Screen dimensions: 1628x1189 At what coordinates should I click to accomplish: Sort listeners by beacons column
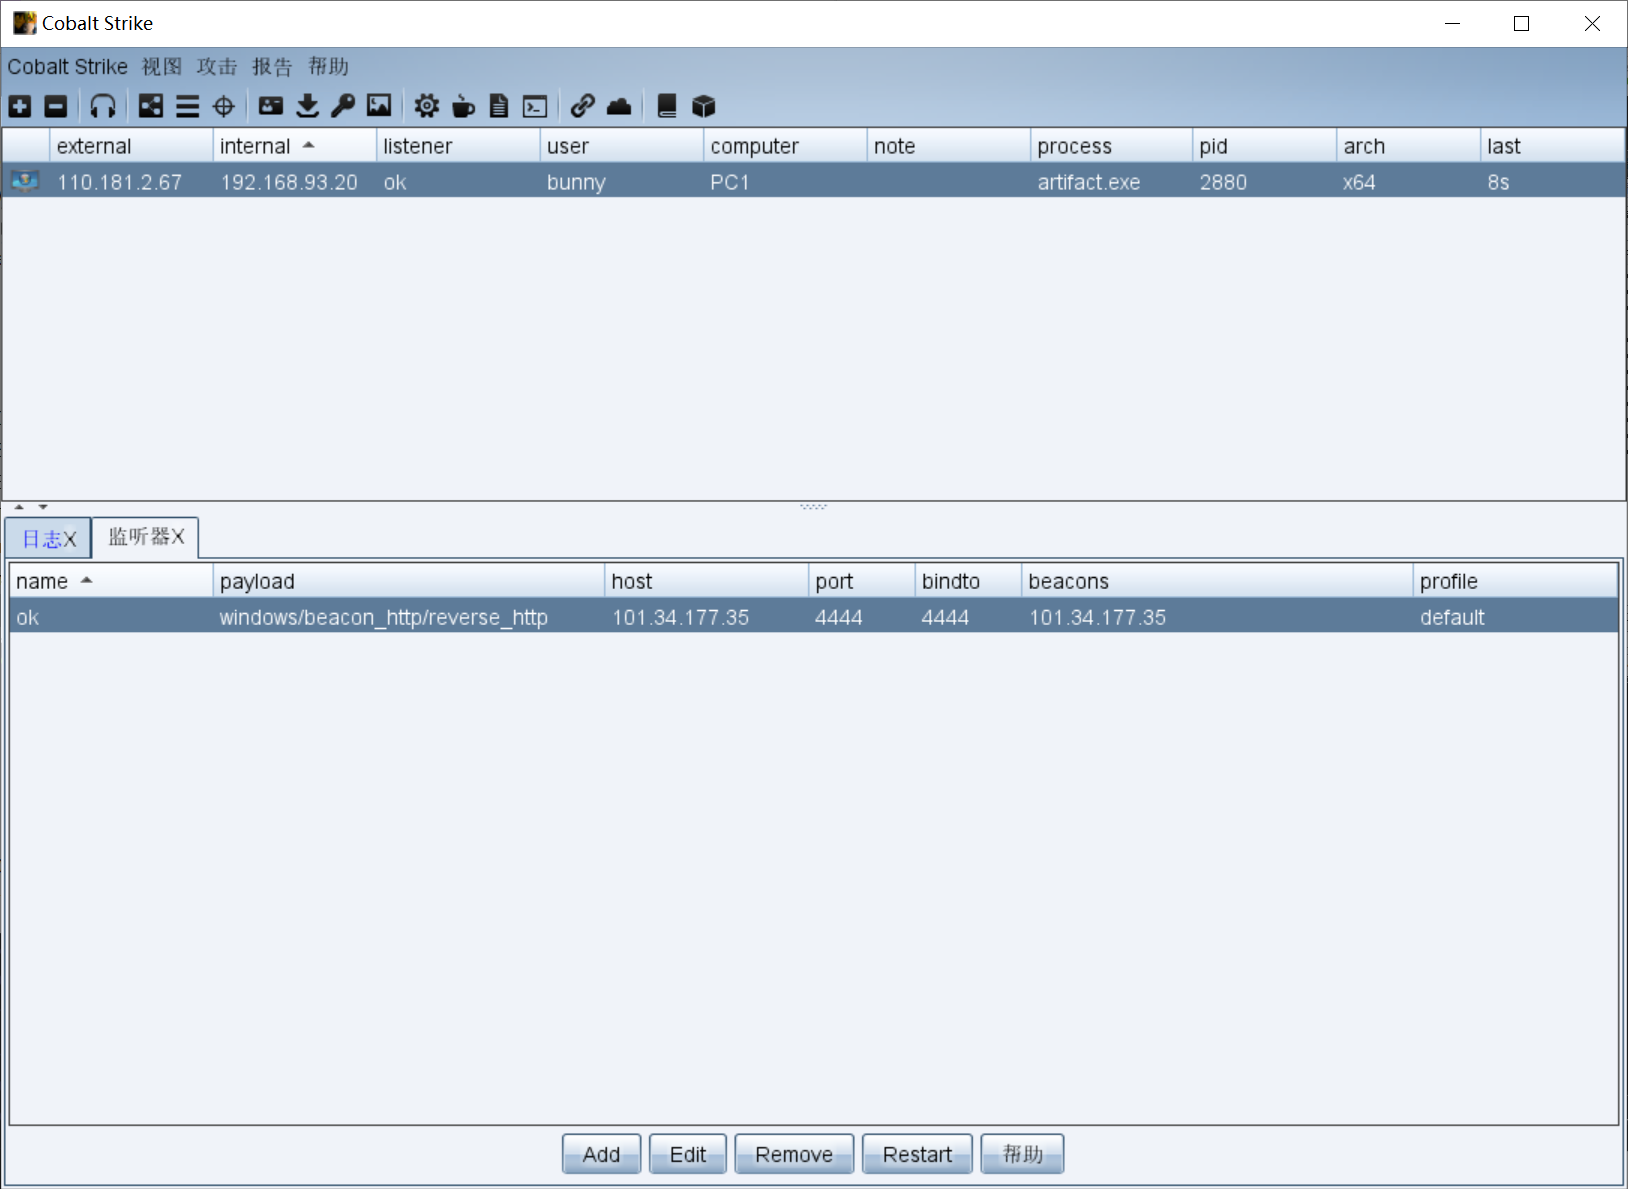[1217, 581]
